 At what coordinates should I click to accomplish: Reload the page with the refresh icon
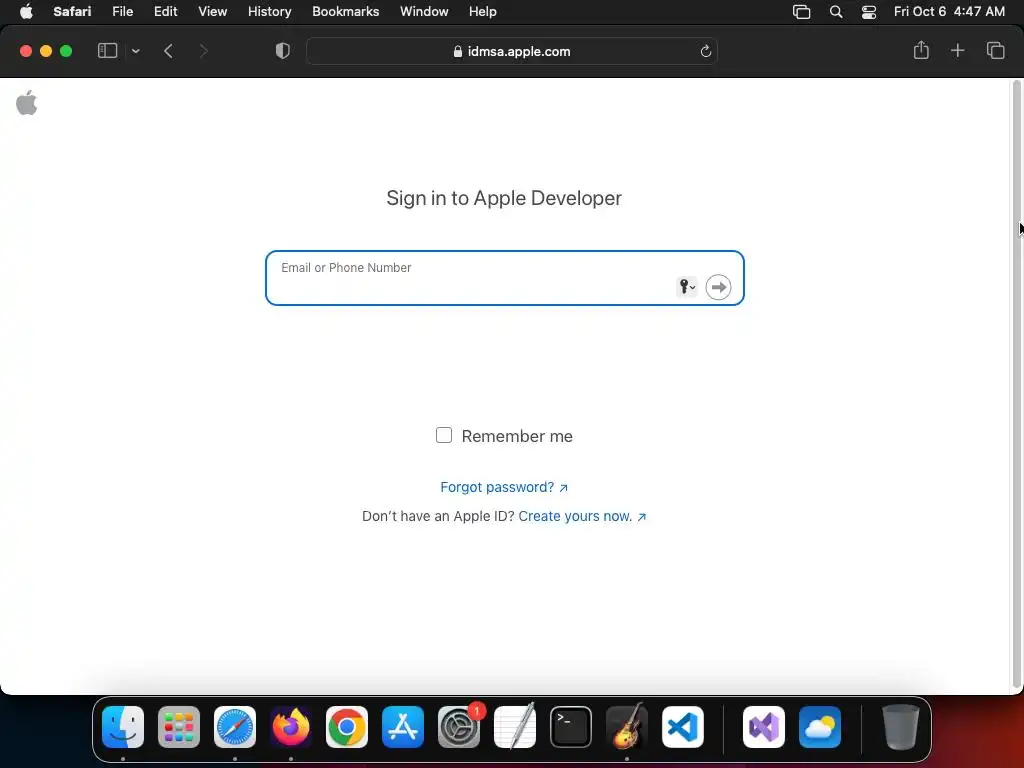tap(705, 51)
